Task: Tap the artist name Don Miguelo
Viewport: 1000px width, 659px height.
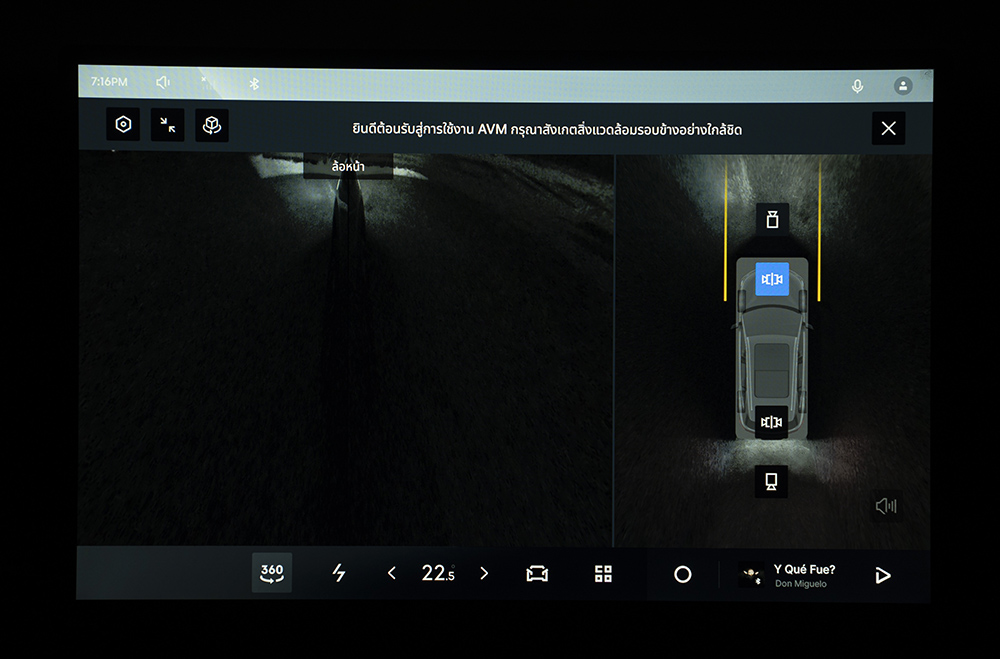Action: [800, 584]
